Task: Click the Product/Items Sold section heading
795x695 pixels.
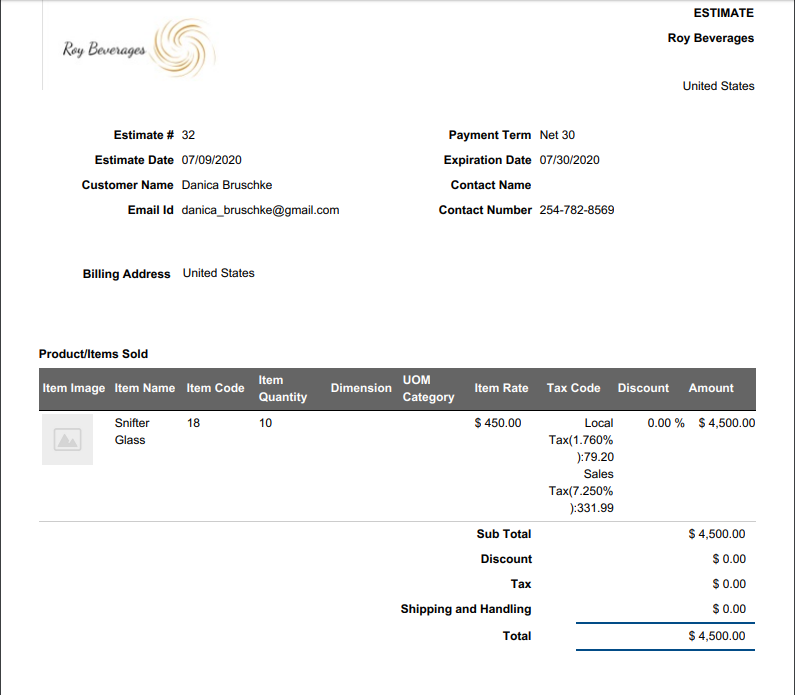Action: tap(93, 354)
